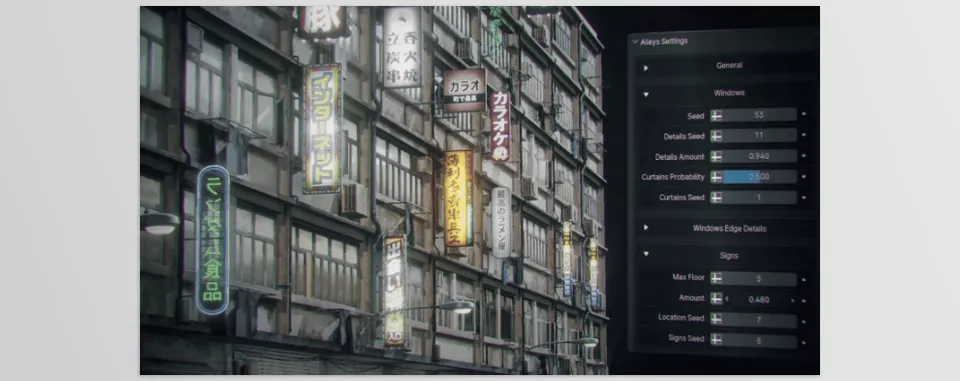Click the 'Signs Seed' label text
The width and height of the screenshot is (960, 381).
pyautogui.click(x=686, y=338)
